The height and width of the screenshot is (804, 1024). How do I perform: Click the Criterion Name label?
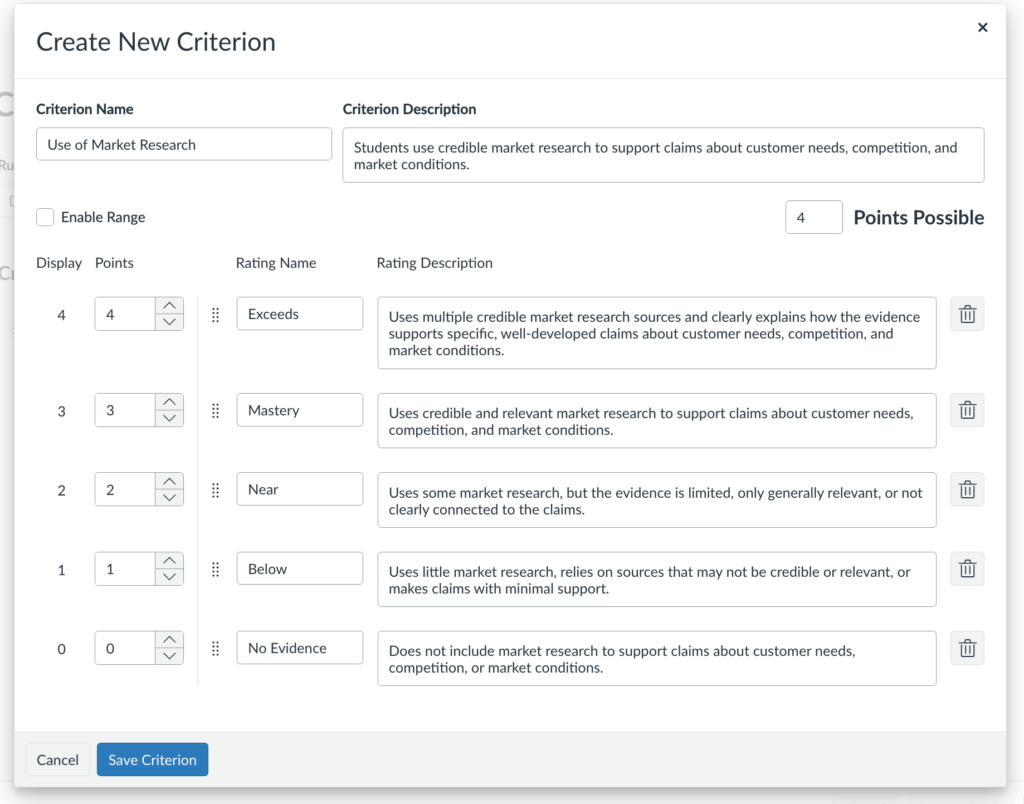coord(84,109)
